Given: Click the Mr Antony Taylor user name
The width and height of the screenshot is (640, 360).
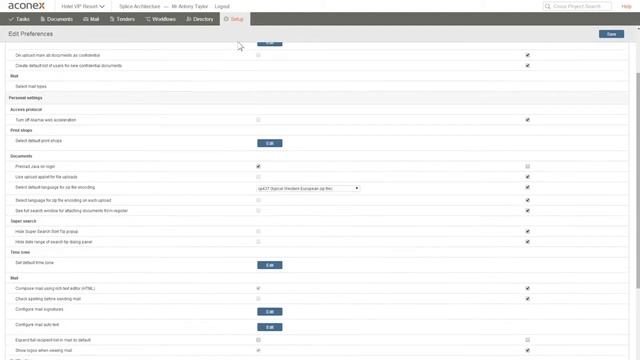Looking at the screenshot, I should (x=190, y=7).
